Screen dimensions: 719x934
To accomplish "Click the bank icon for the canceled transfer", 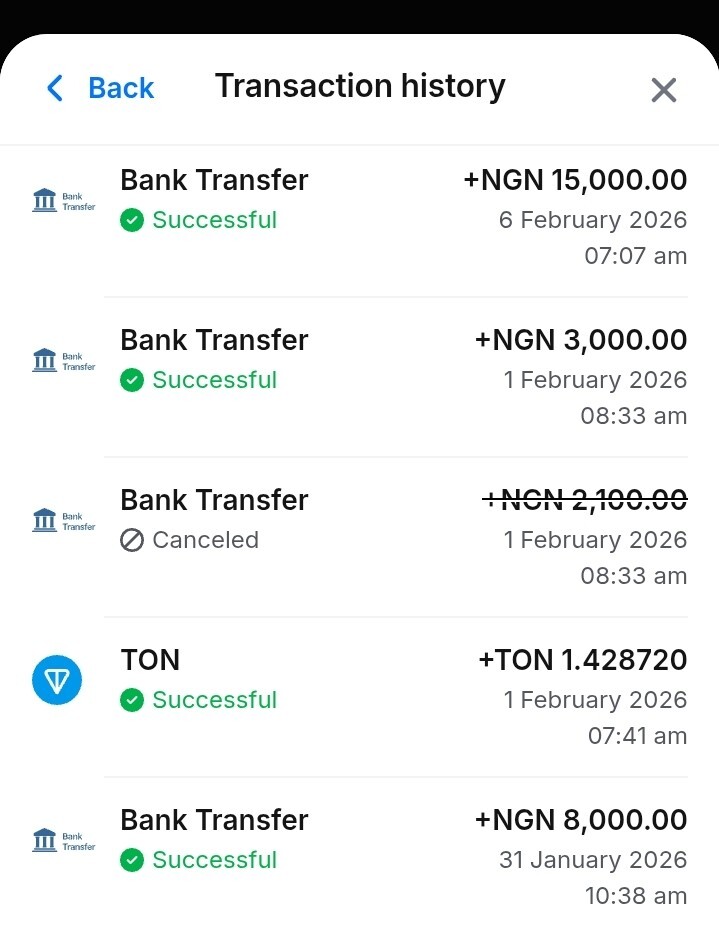I will point(64,521).
